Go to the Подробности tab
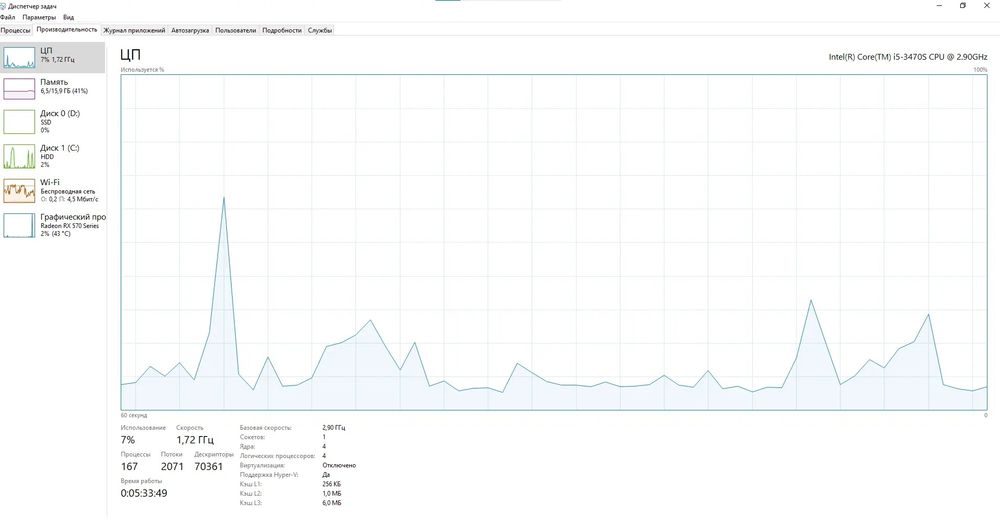This screenshot has width=1000, height=525. (x=282, y=30)
